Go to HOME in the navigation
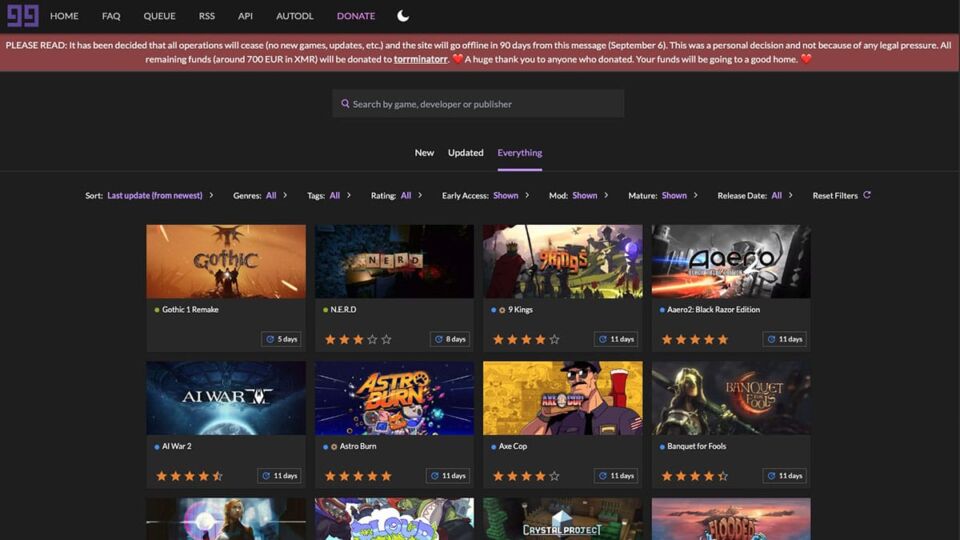Image resolution: width=960 pixels, height=540 pixels. pos(64,16)
